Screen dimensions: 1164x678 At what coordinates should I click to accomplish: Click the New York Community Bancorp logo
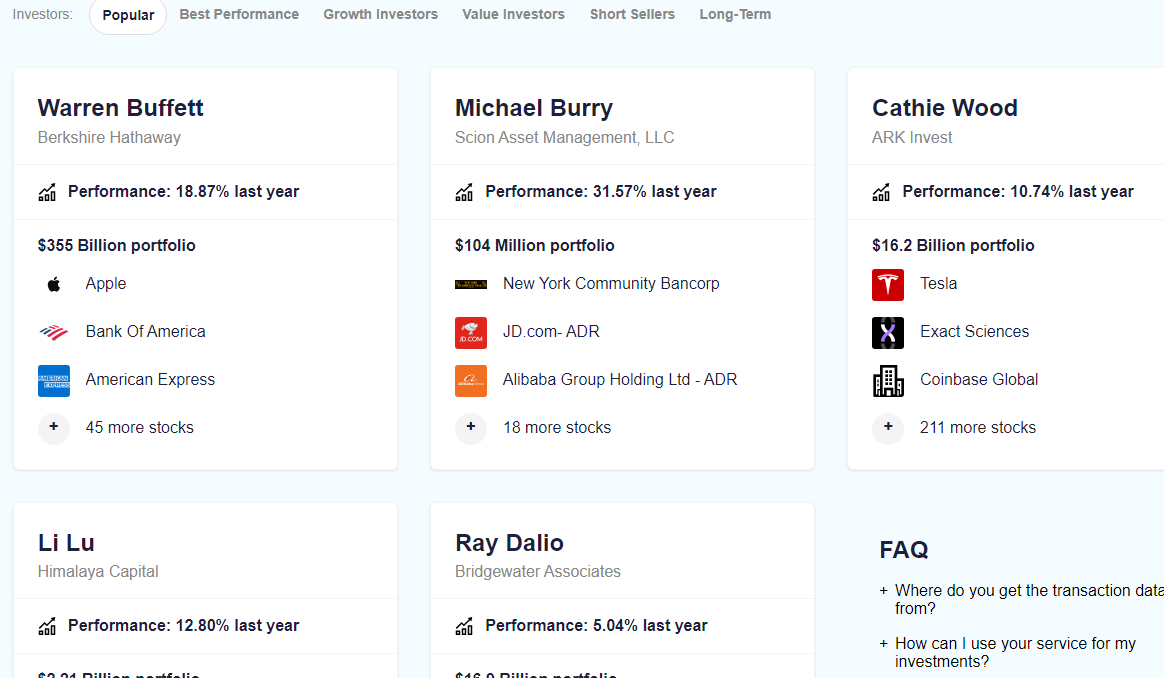click(471, 284)
